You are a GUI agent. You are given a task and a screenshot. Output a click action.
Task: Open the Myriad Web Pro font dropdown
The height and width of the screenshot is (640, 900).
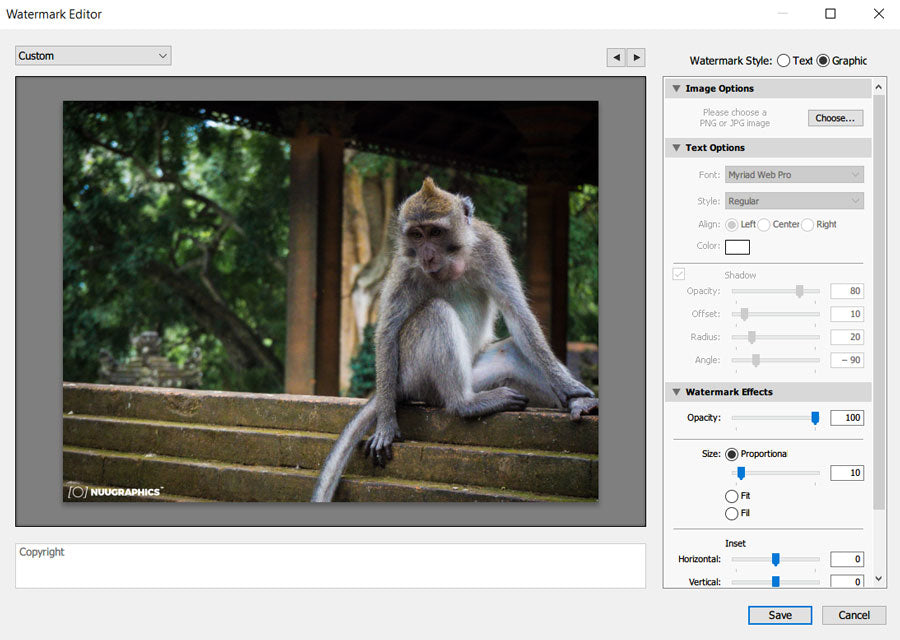tap(794, 174)
